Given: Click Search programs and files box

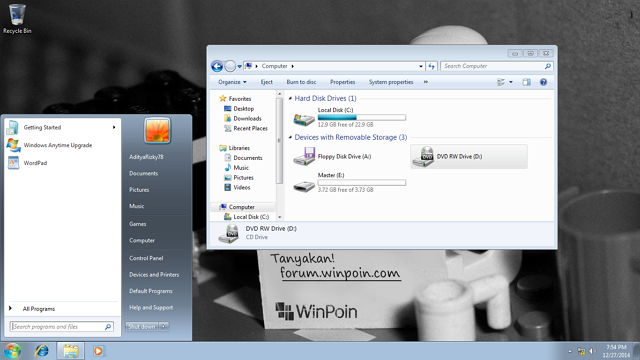Looking at the screenshot, I should point(61,327).
